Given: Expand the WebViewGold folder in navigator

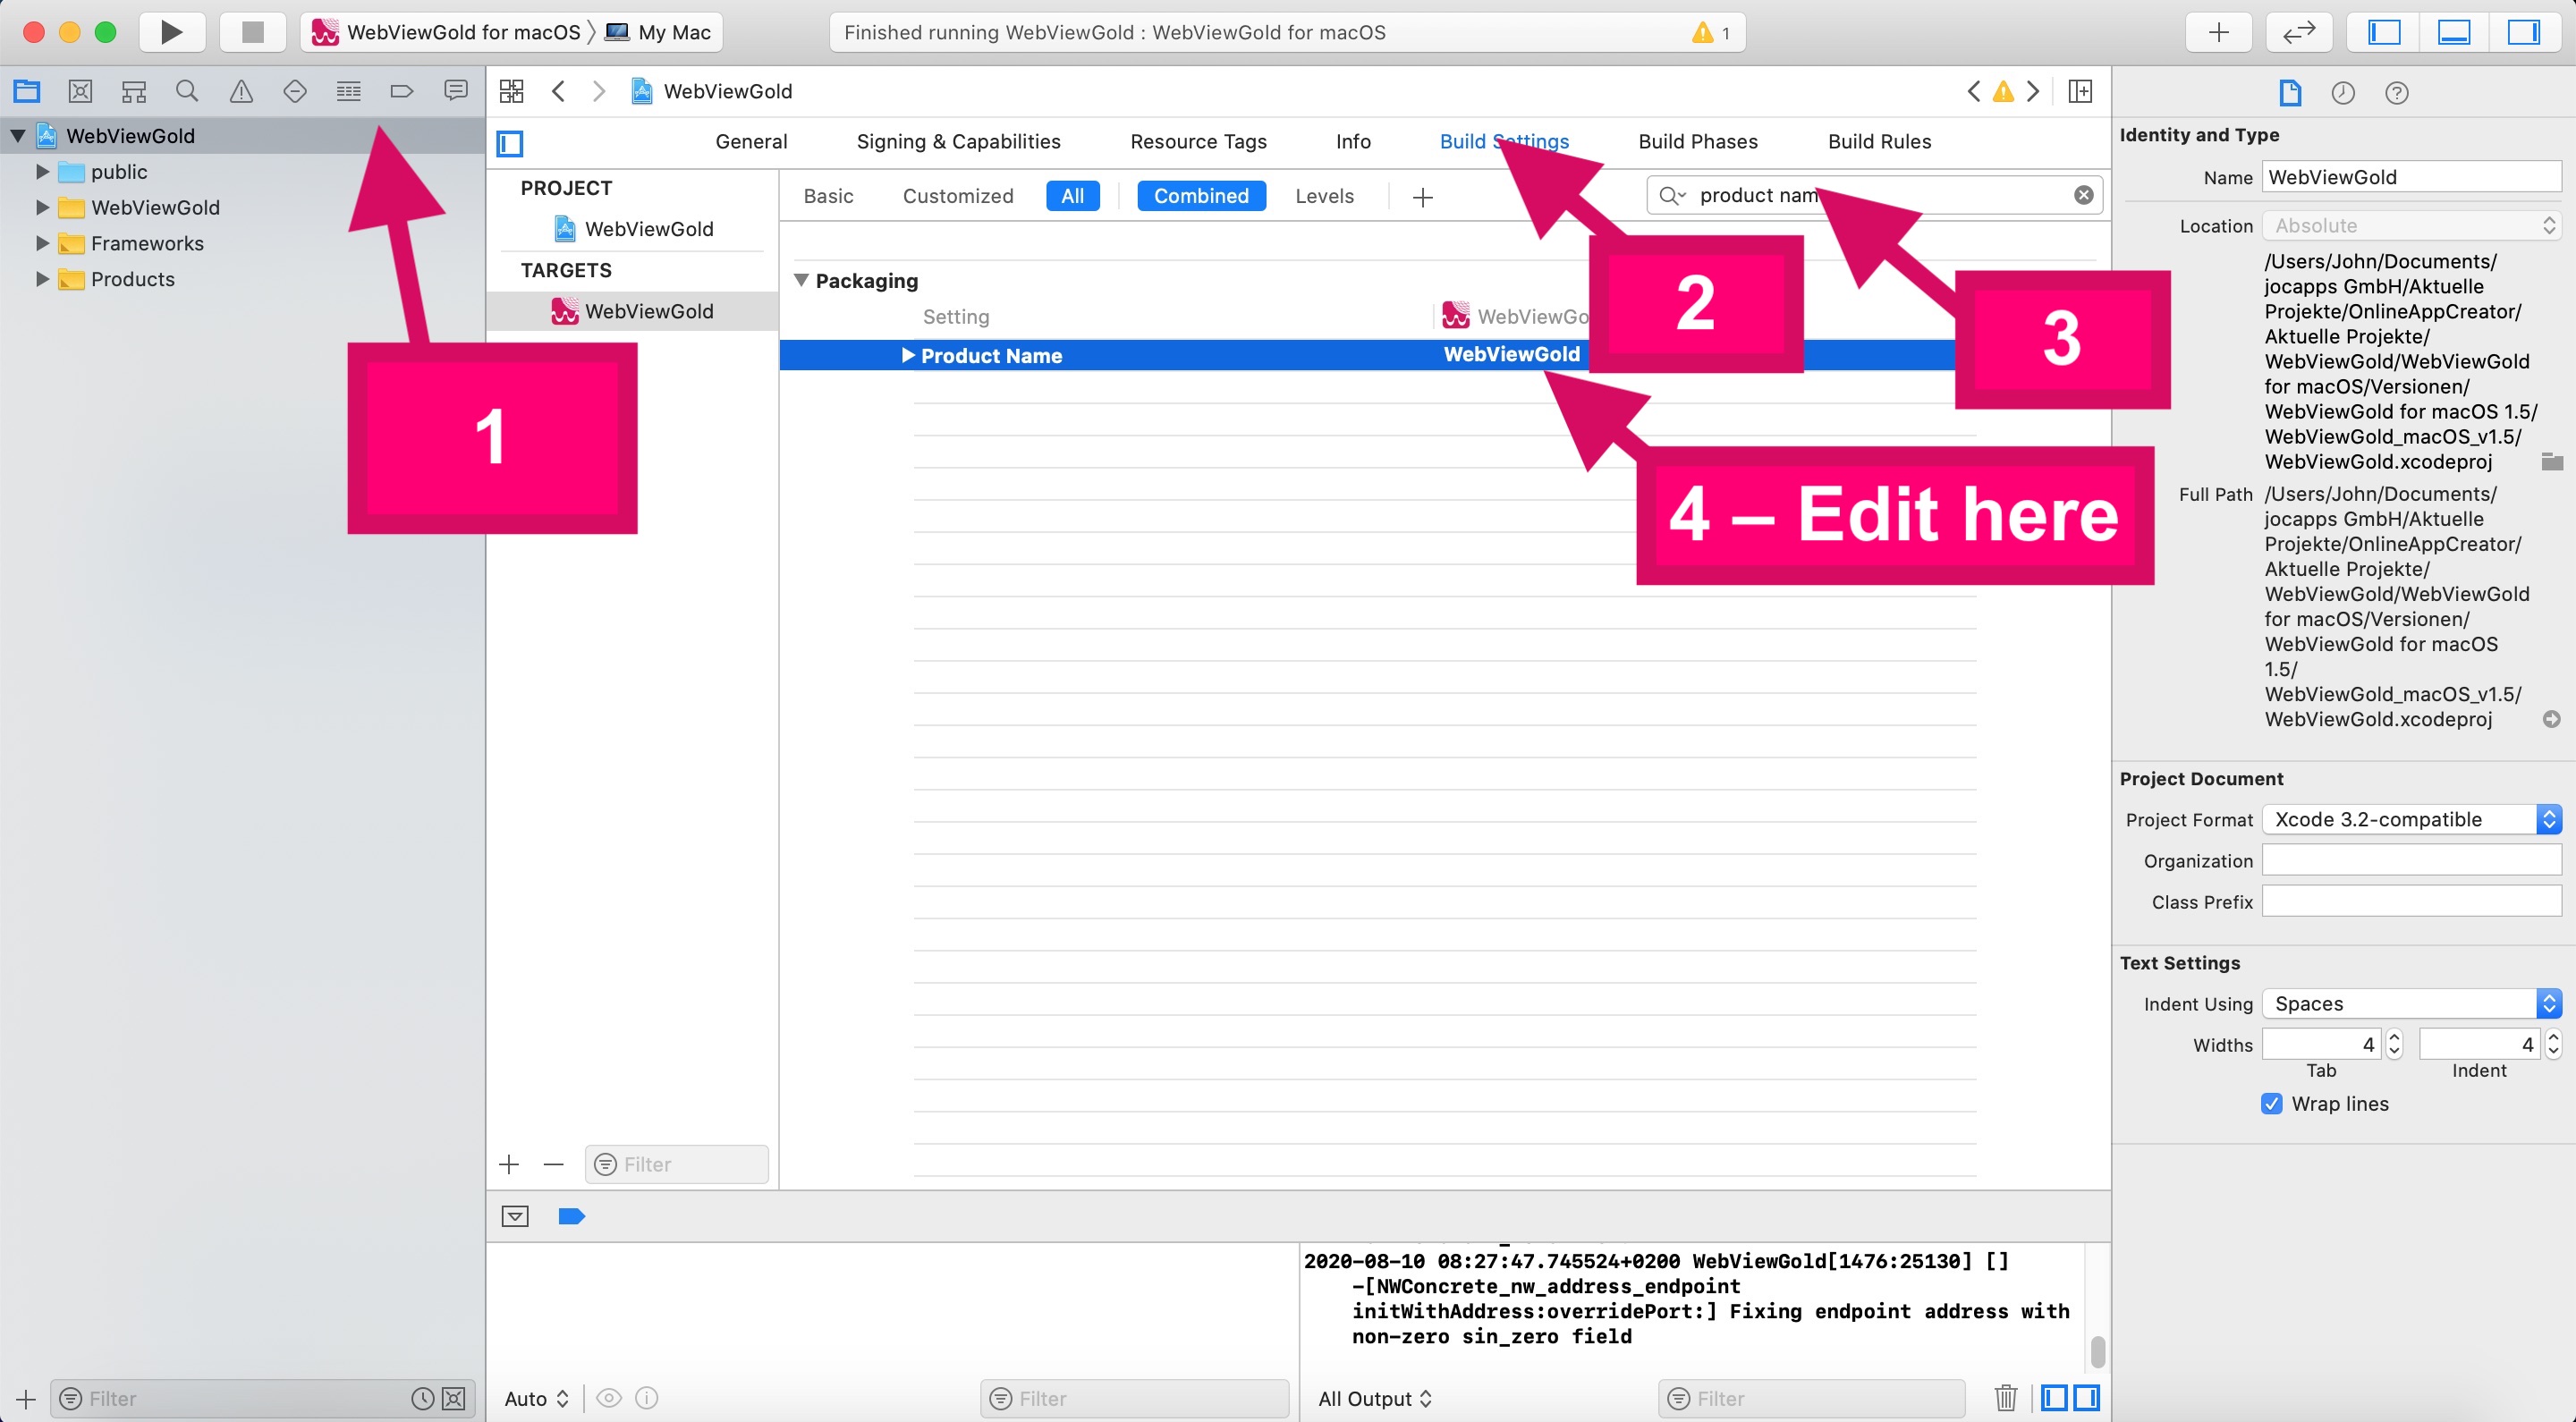Looking at the screenshot, I should click(x=42, y=208).
